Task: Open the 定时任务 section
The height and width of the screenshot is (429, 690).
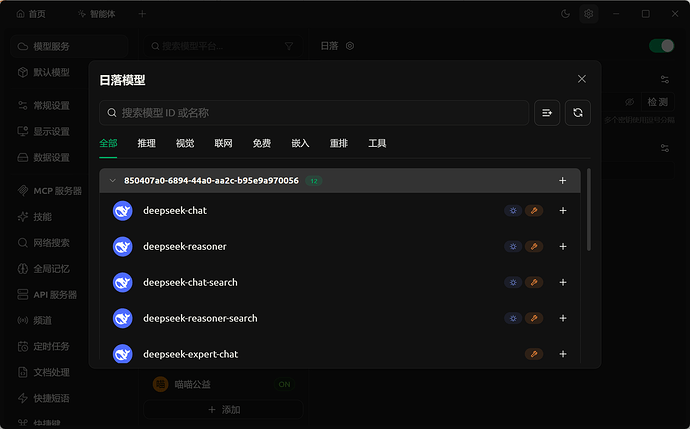Action: click(44, 347)
